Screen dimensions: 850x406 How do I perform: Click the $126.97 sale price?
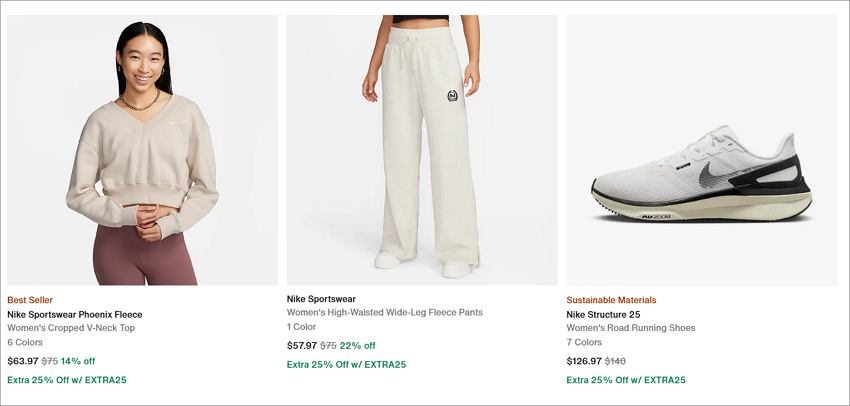(x=584, y=361)
